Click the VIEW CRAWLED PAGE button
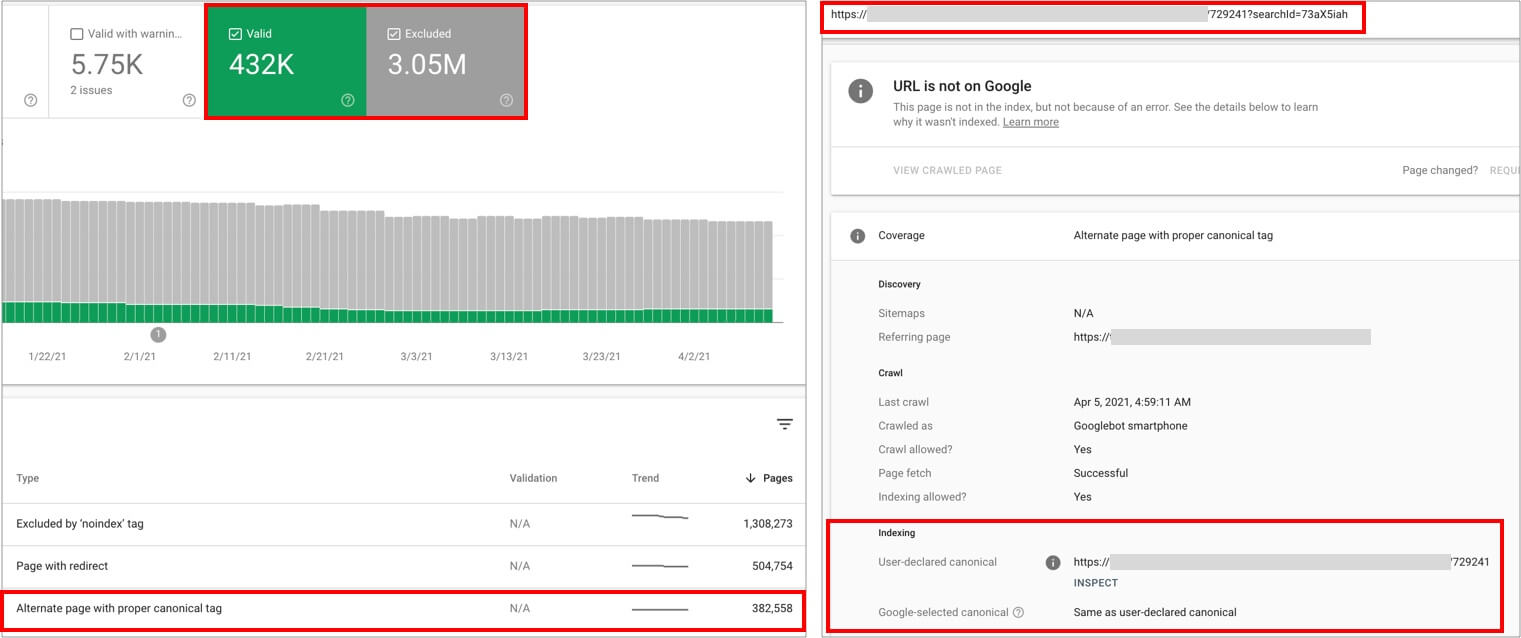This screenshot has width=1521, height=638. pos(947,170)
